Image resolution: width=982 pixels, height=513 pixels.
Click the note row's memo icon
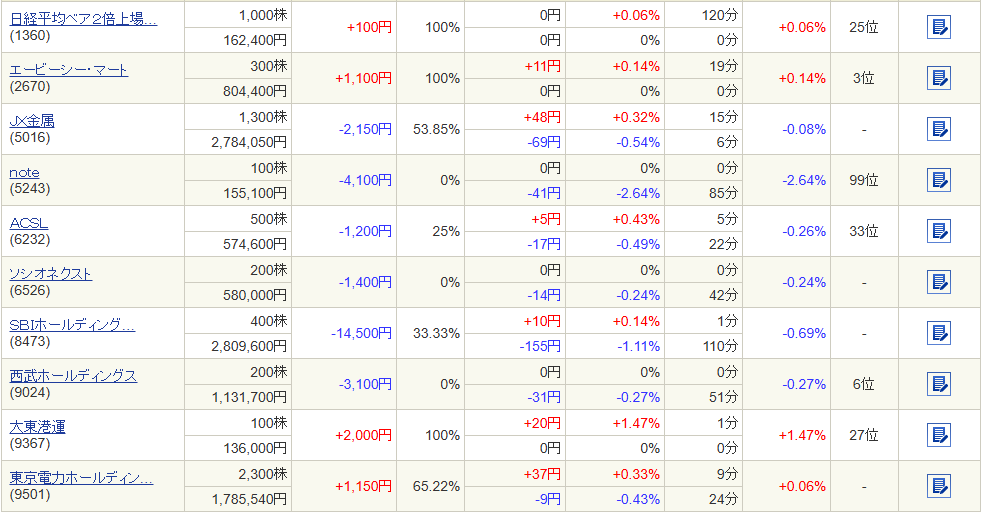938,180
